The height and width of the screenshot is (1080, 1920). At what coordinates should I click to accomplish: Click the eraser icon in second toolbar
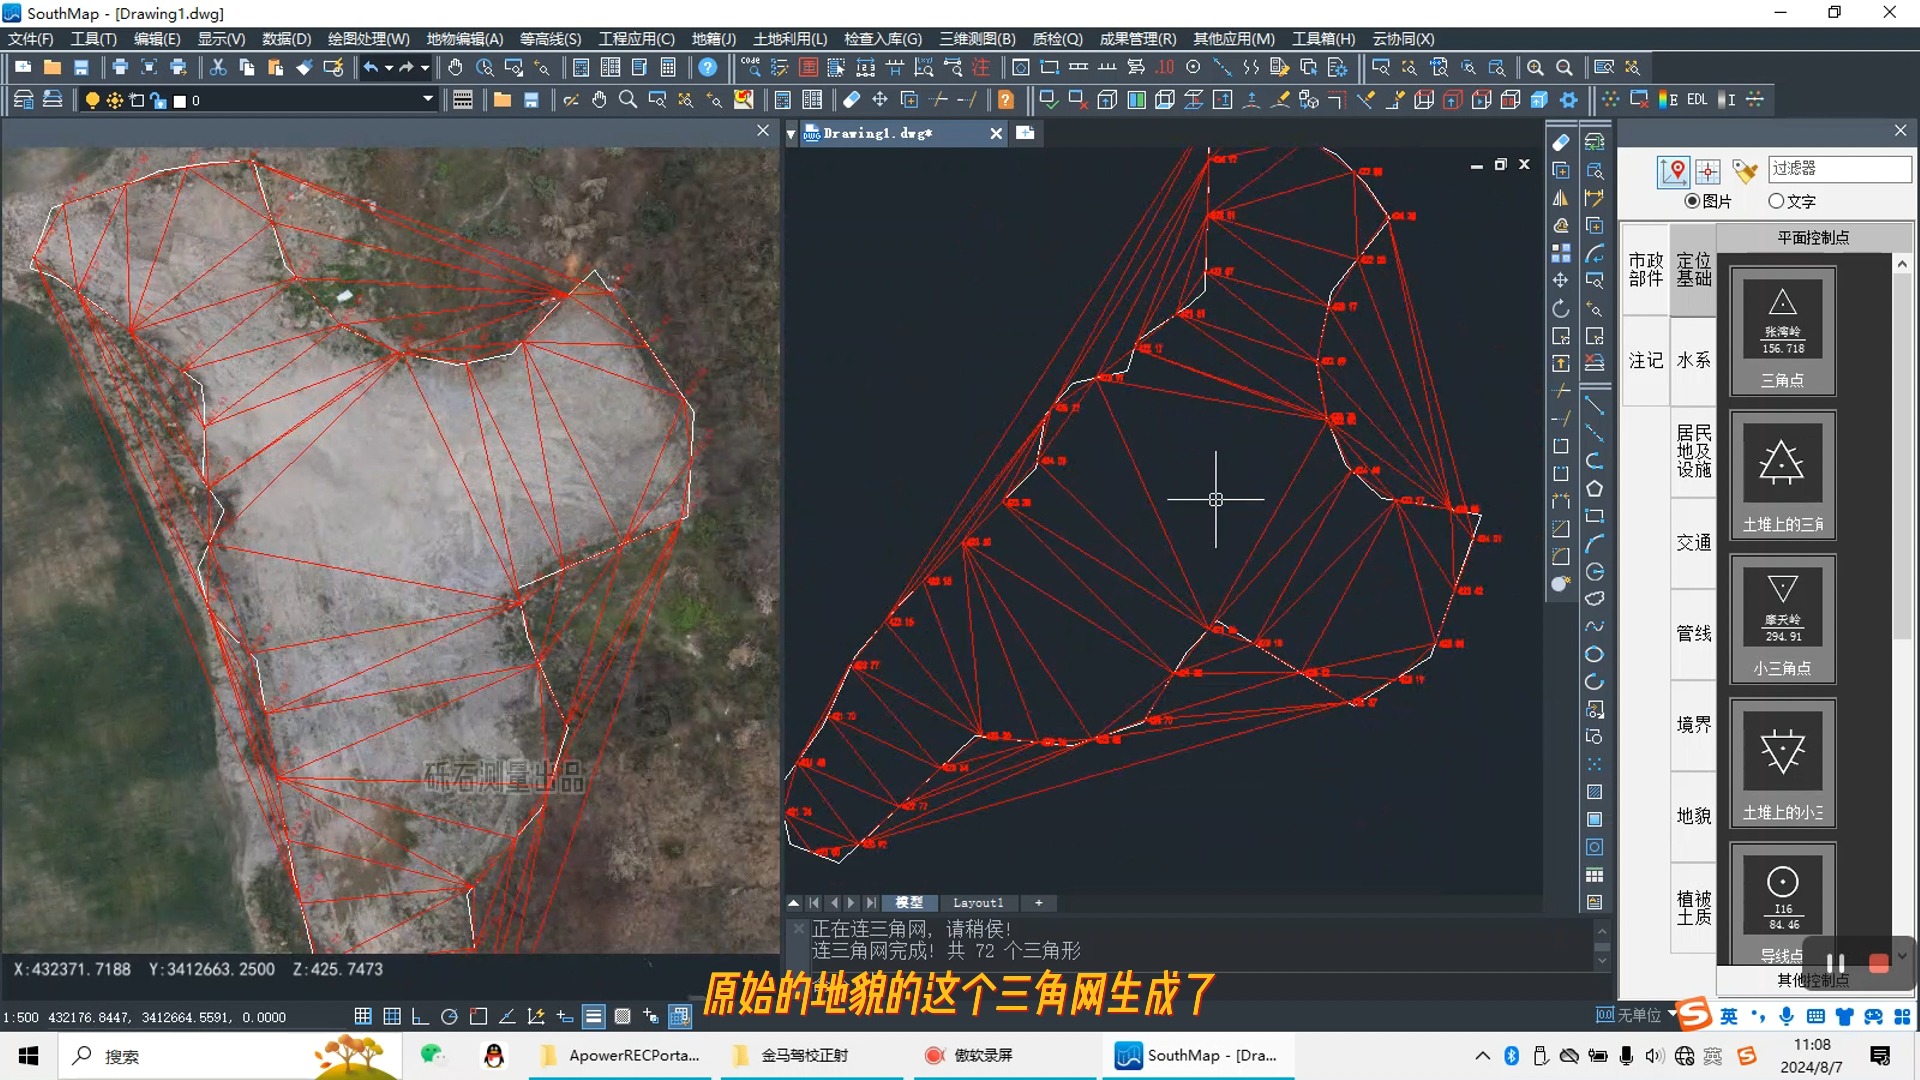pyautogui.click(x=851, y=100)
